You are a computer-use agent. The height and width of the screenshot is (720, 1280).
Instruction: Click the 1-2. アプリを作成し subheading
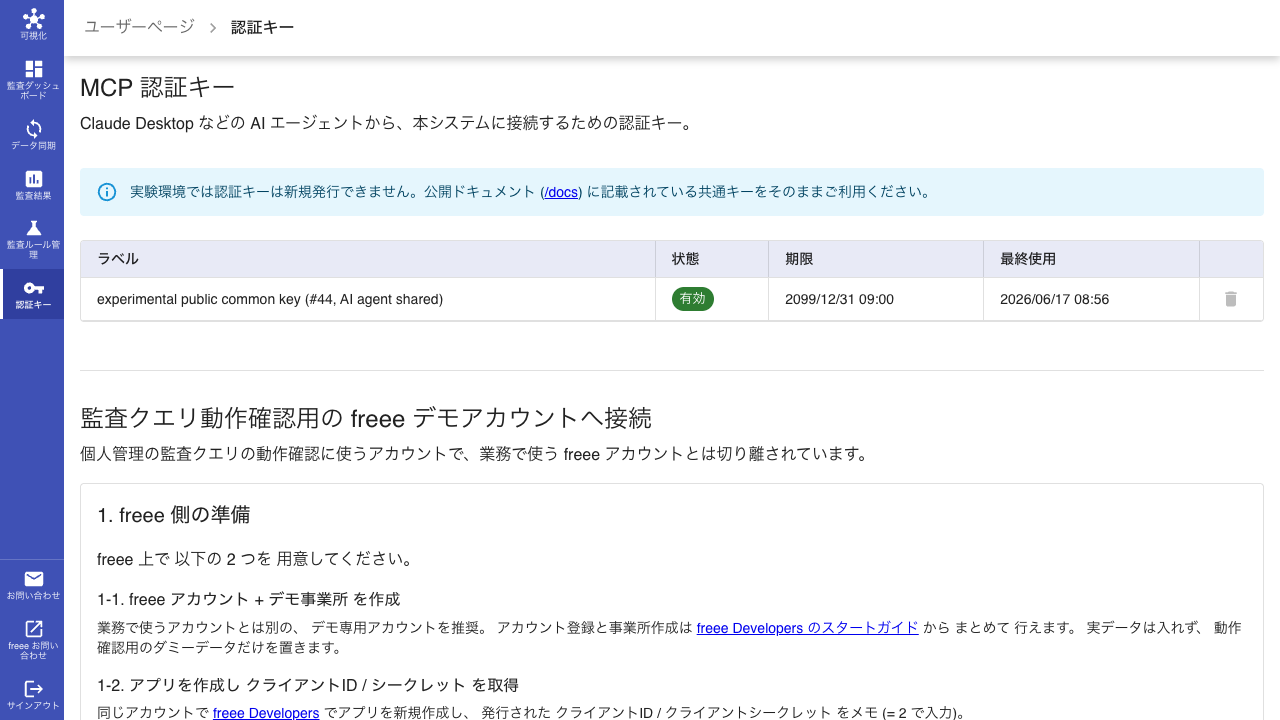point(308,685)
